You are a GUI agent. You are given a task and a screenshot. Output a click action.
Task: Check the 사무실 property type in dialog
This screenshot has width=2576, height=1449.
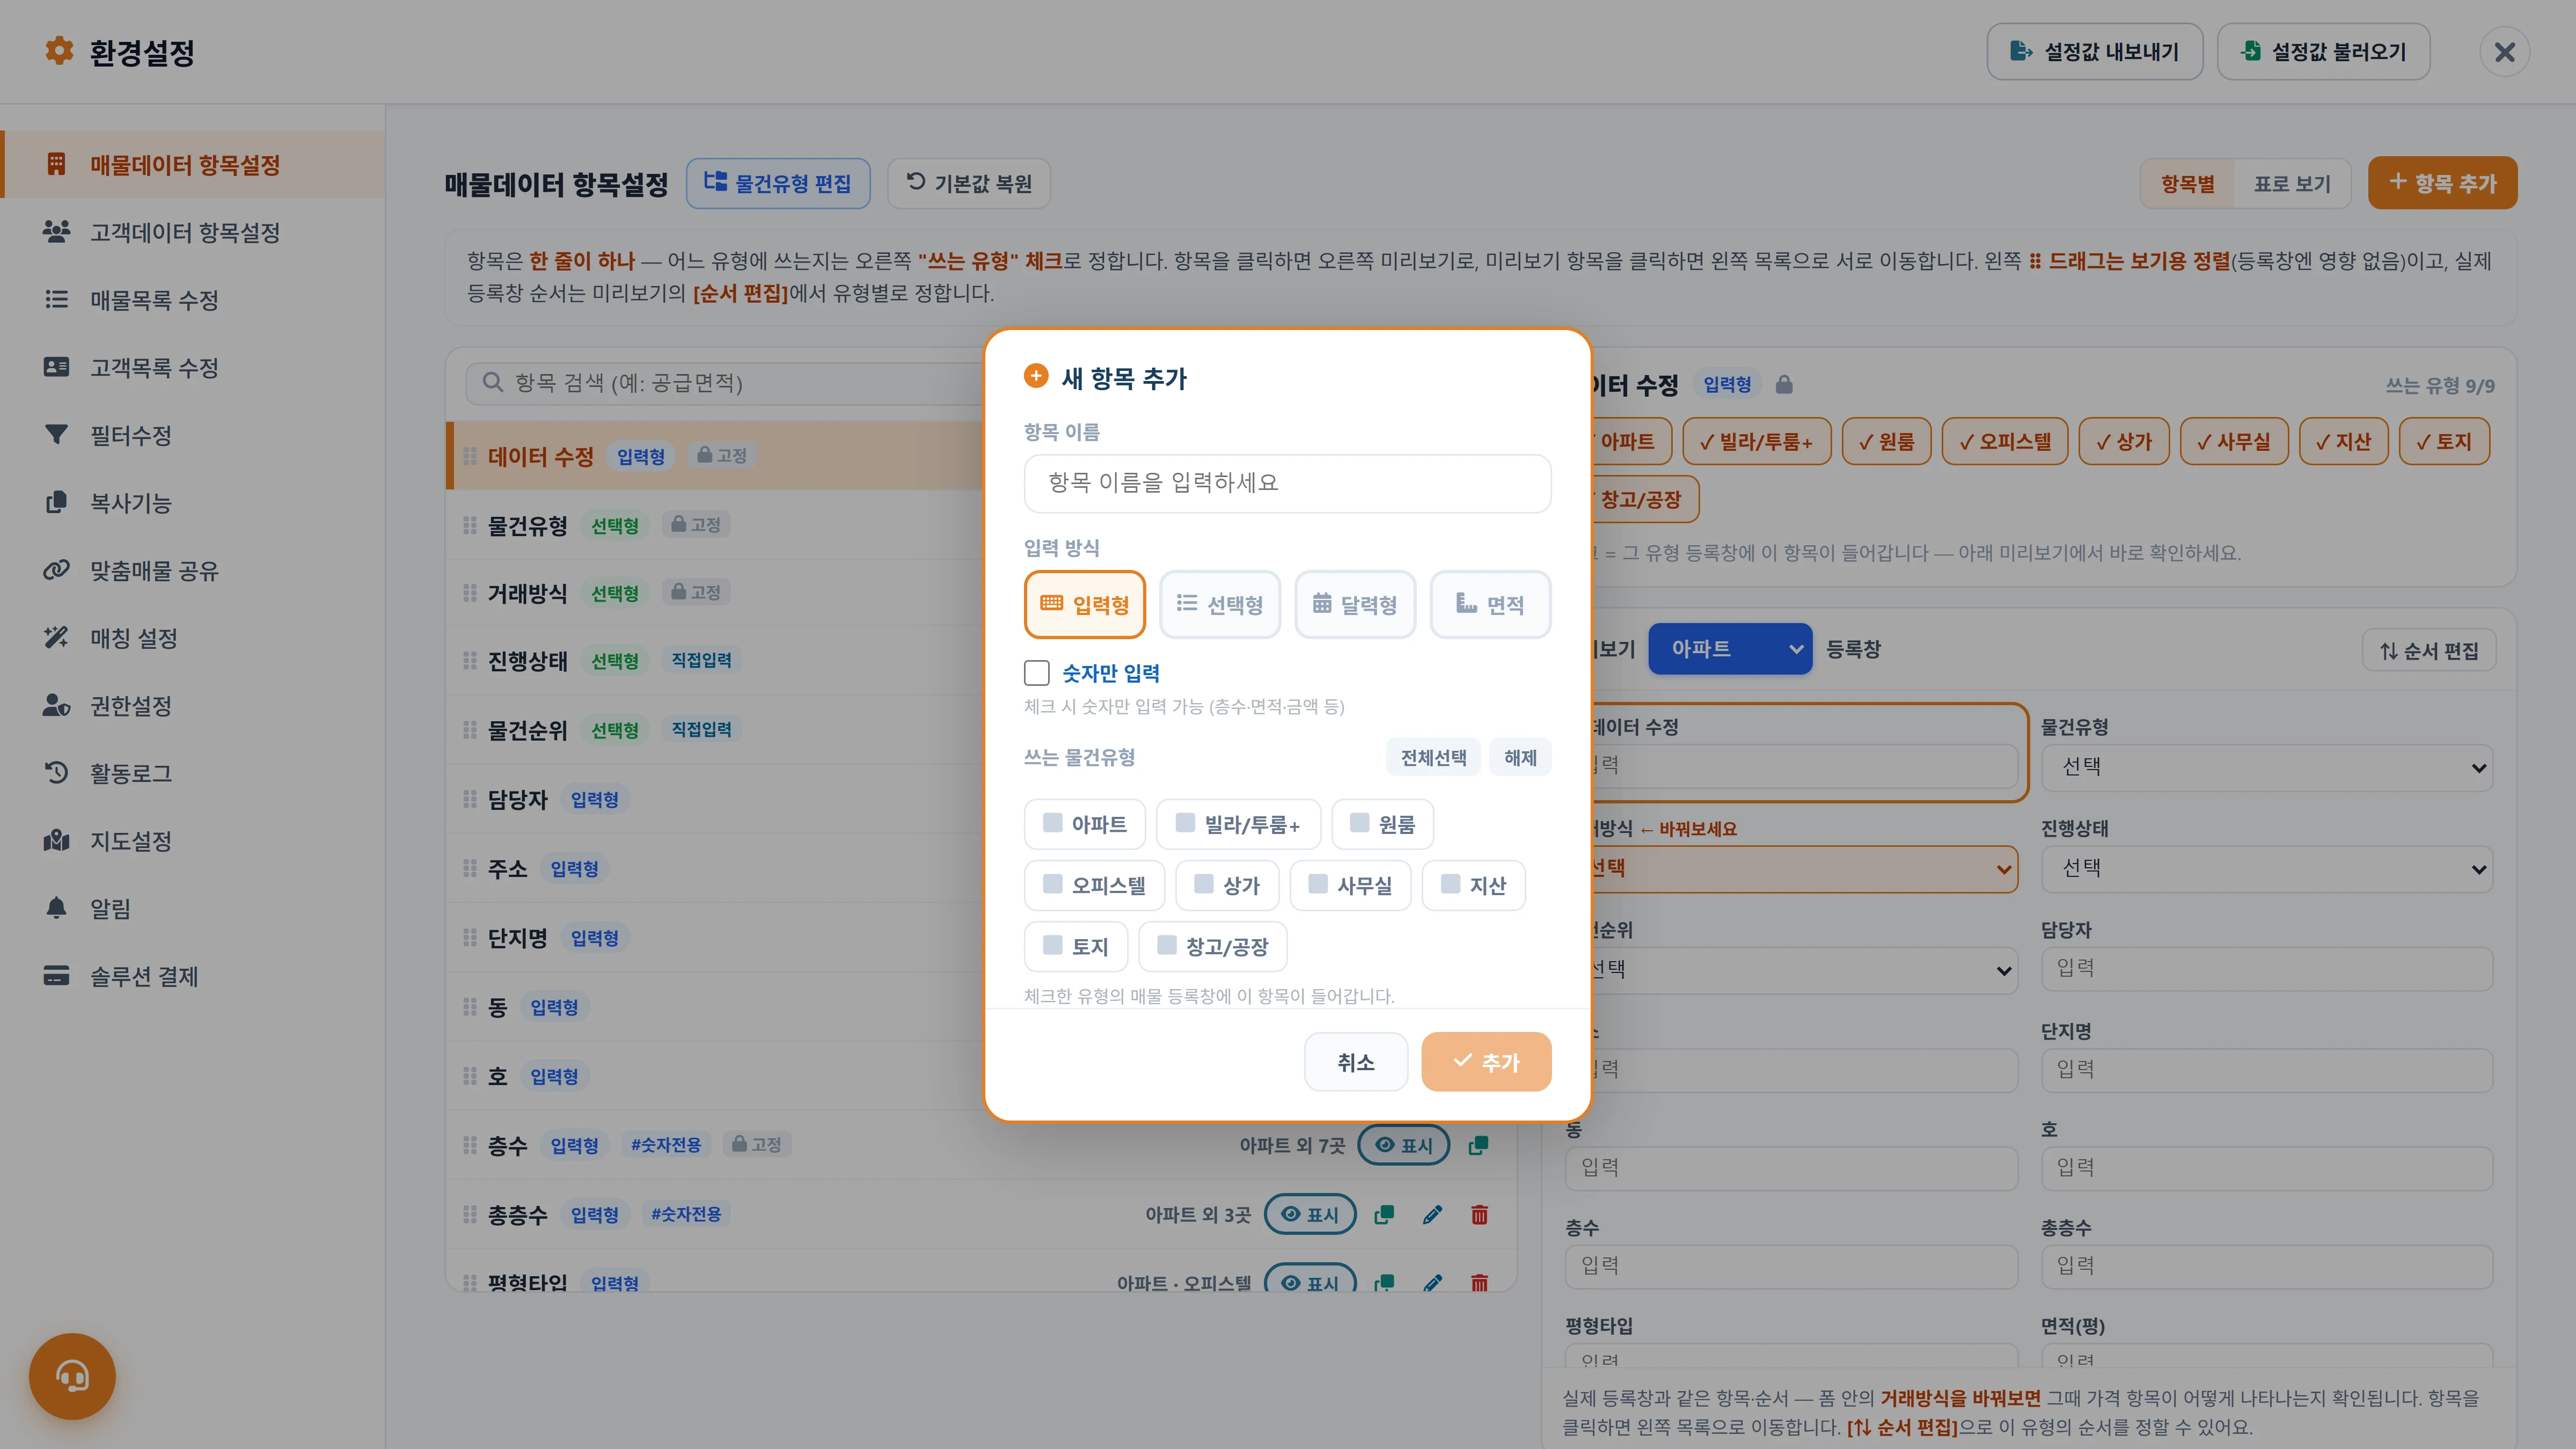[x=1350, y=885]
